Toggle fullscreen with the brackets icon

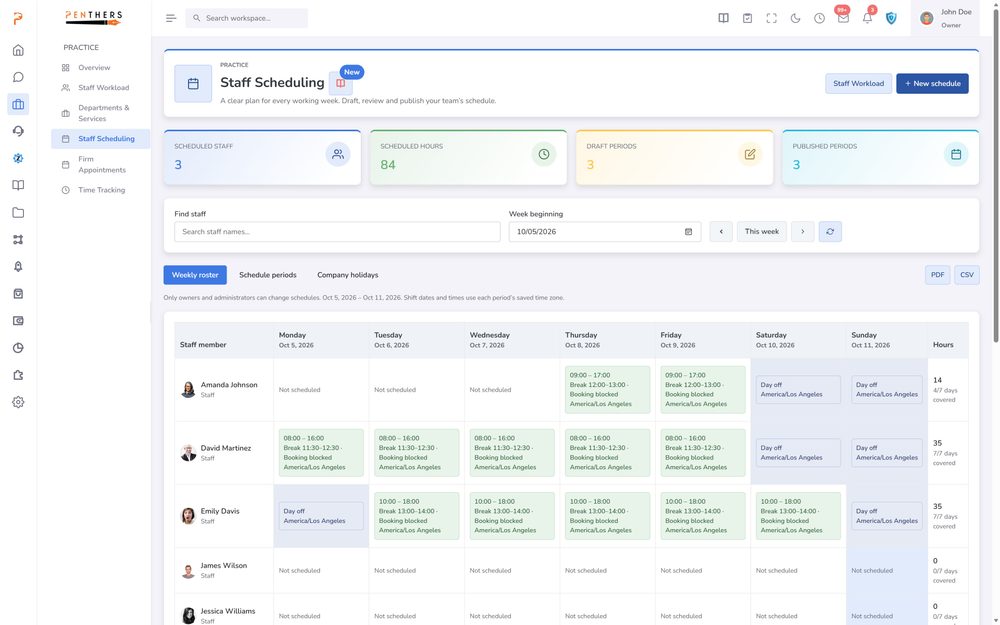(772, 18)
